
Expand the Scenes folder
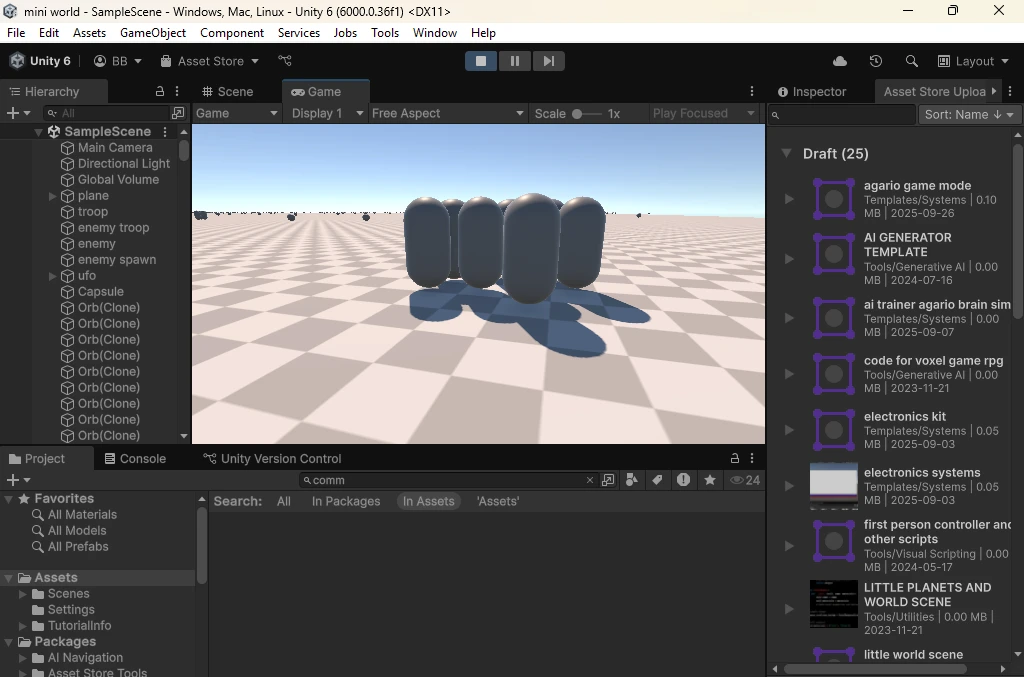point(23,594)
